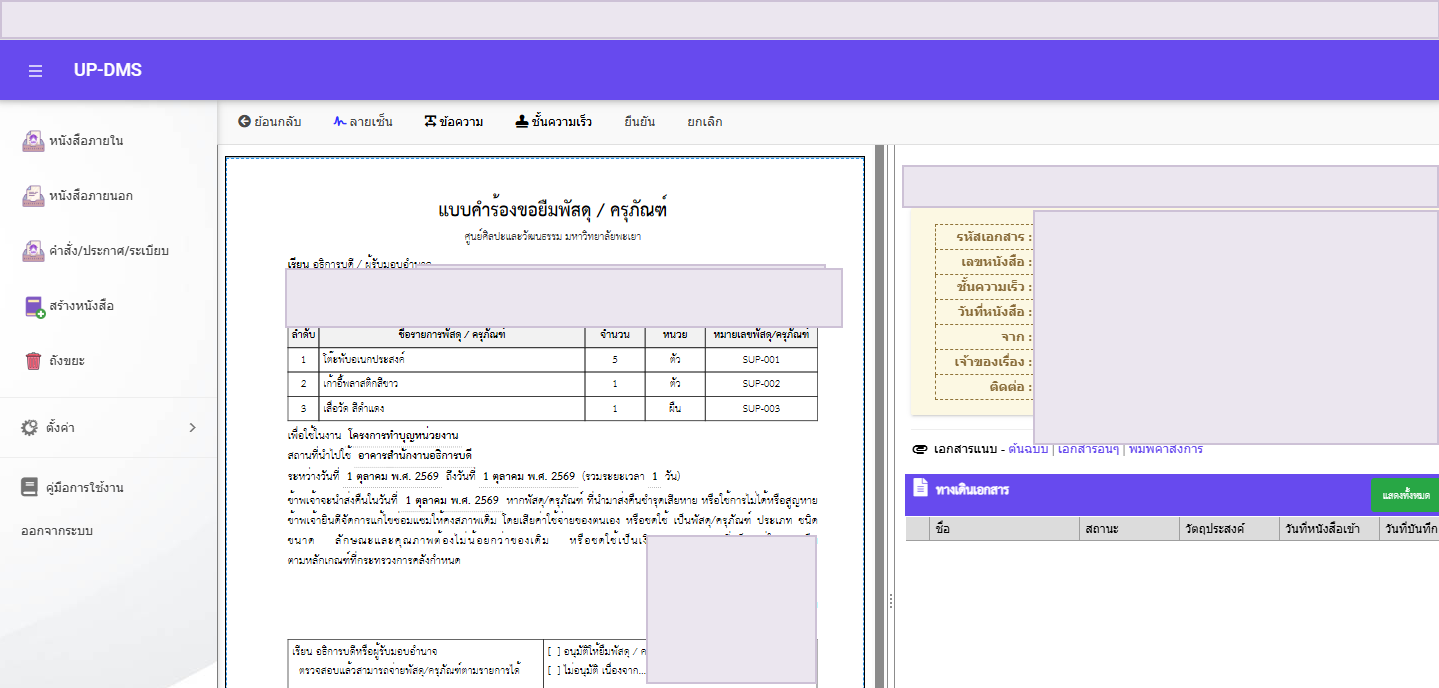Click the พิมพ์คำสั่งการ link
The width and height of the screenshot is (1439, 688).
click(x=1165, y=449)
